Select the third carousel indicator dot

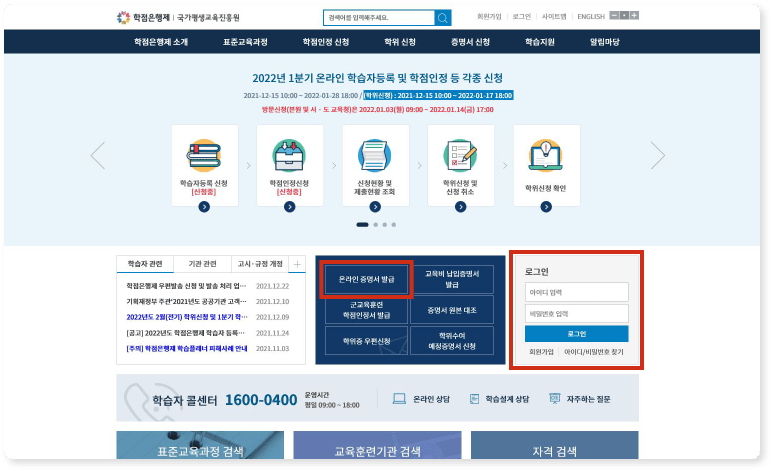tap(385, 224)
